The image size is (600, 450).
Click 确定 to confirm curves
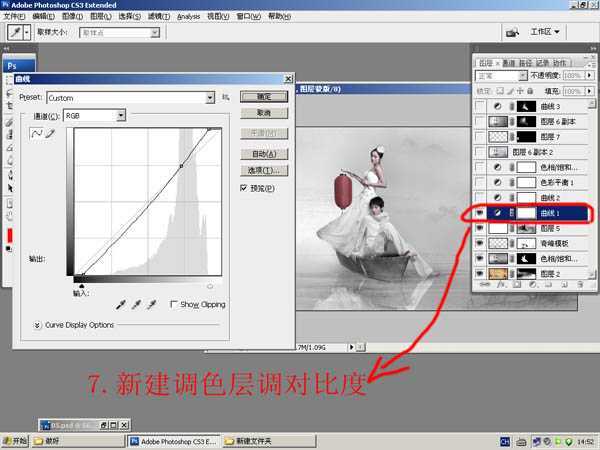click(x=264, y=96)
